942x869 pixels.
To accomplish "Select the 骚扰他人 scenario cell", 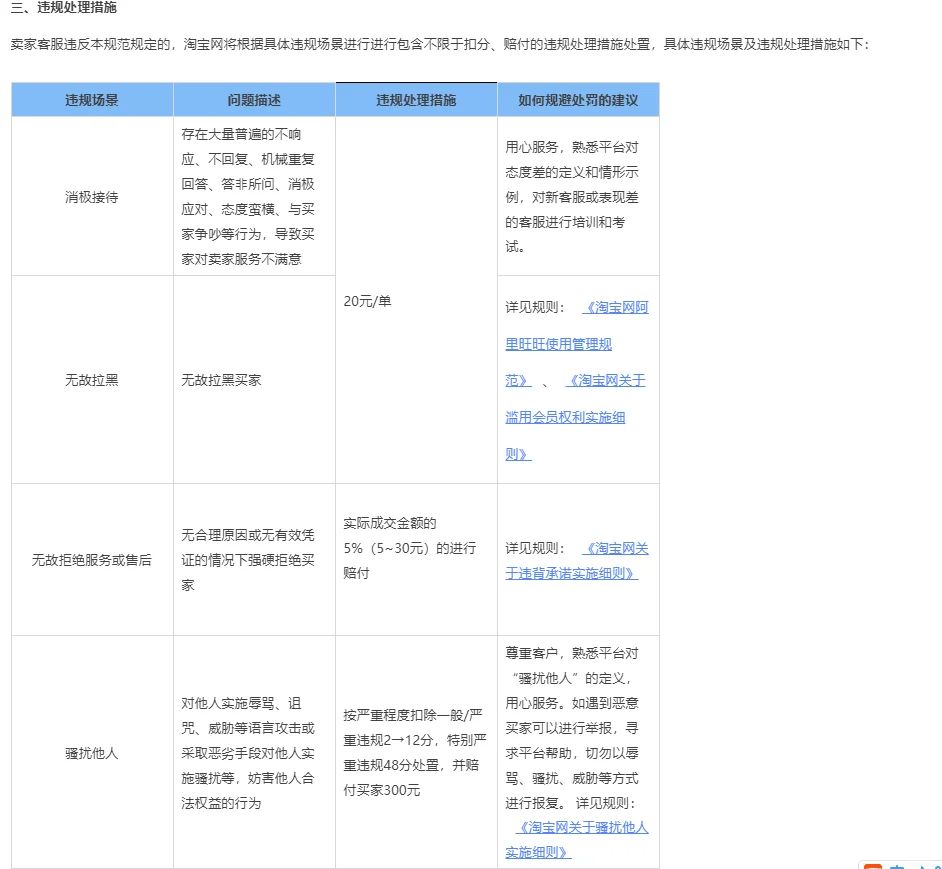I will pyautogui.click(x=92, y=752).
